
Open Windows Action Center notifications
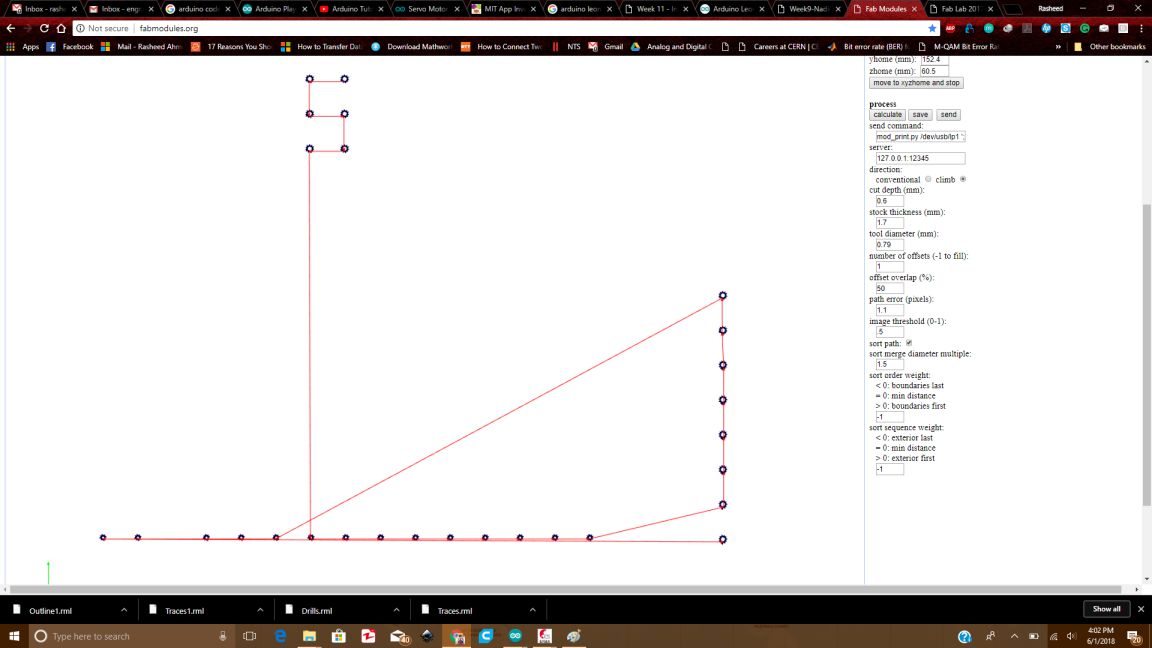[1135, 636]
